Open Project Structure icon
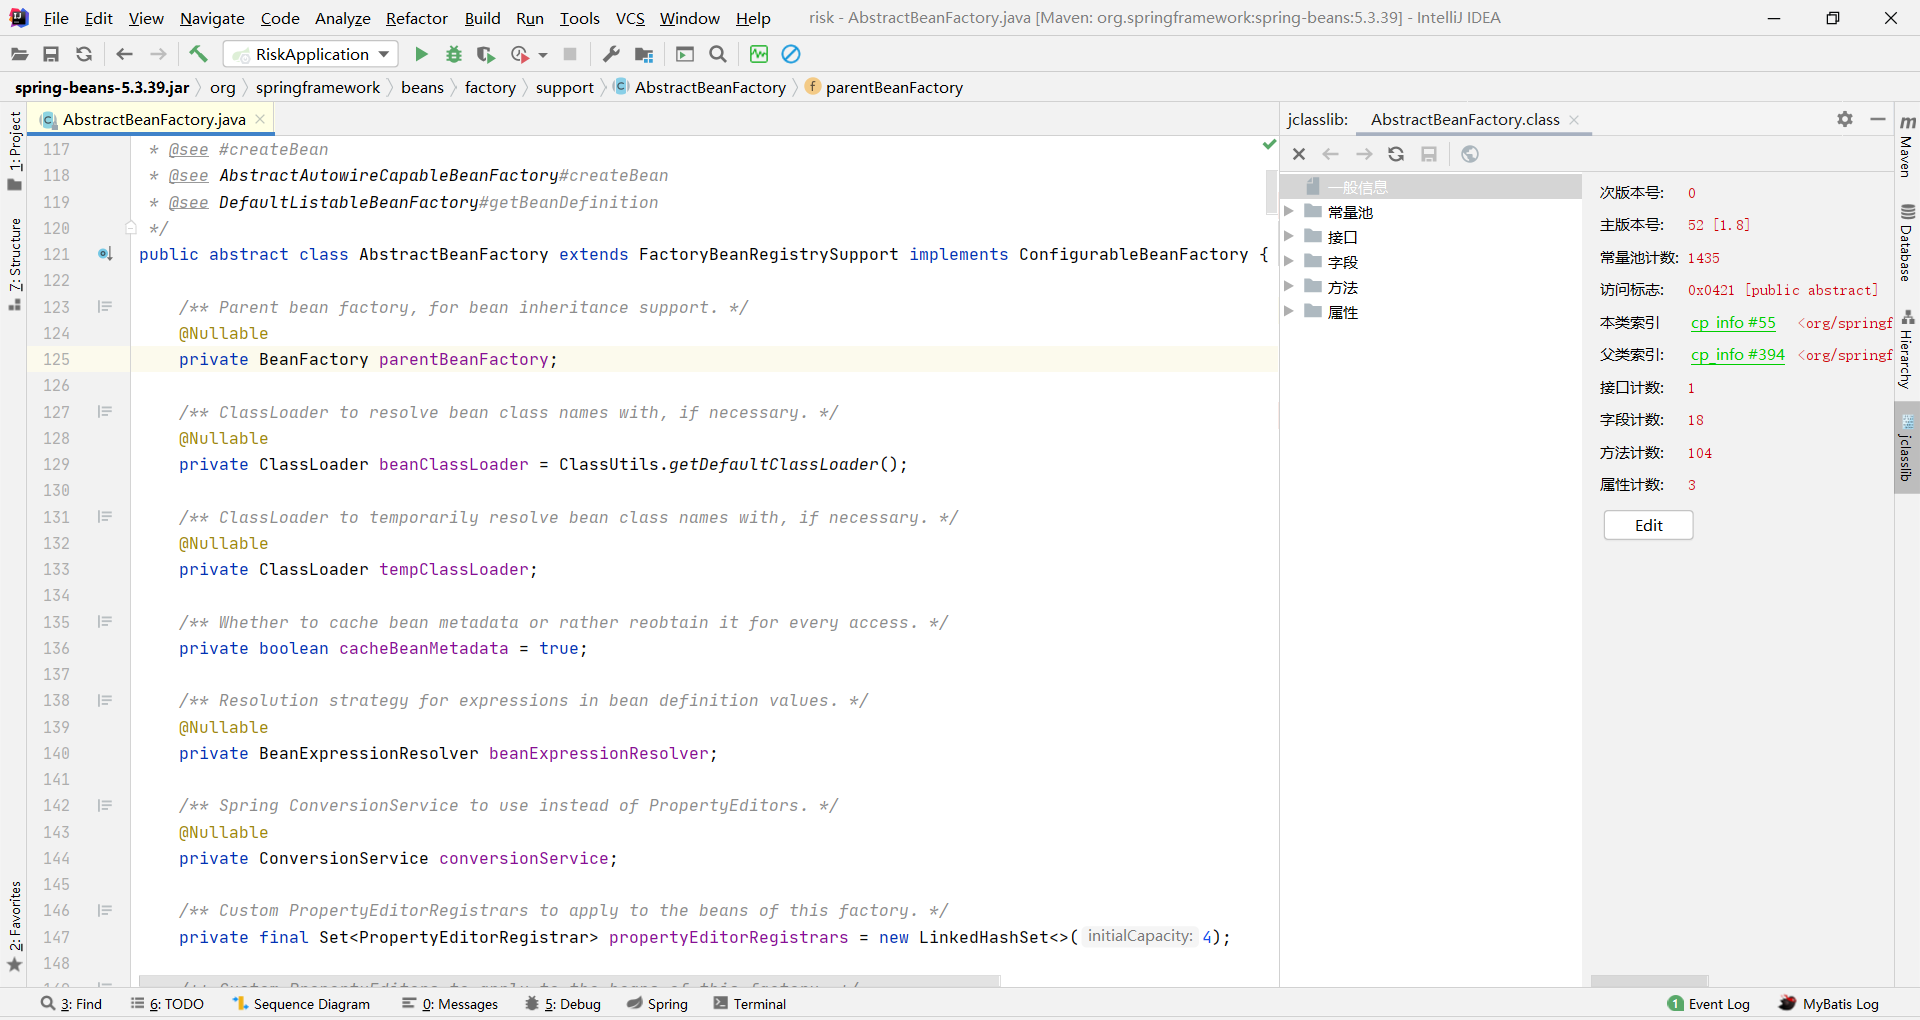 tap(644, 54)
